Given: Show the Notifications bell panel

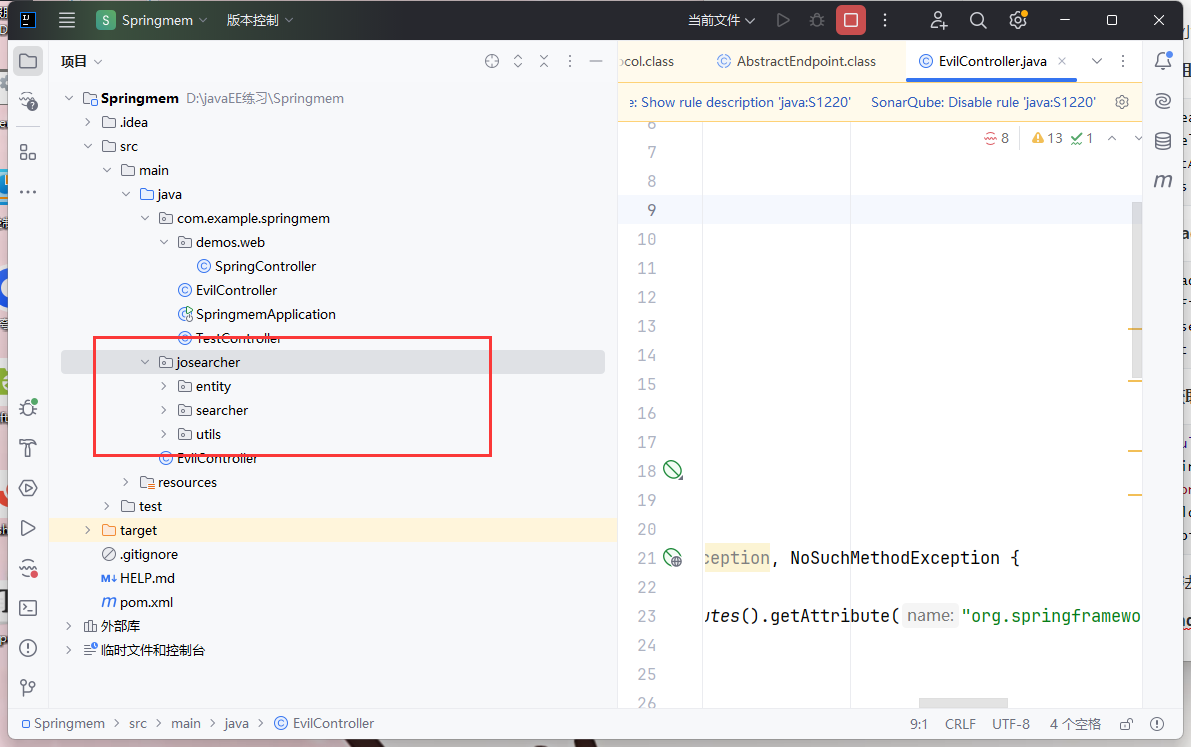Looking at the screenshot, I should coord(1163,61).
